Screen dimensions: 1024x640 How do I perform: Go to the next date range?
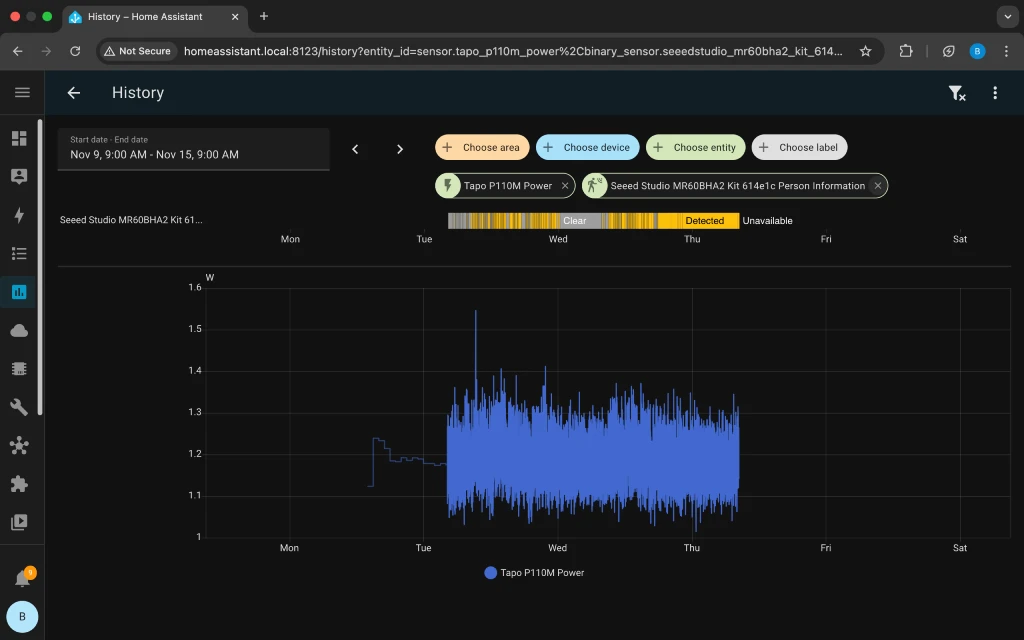(400, 149)
